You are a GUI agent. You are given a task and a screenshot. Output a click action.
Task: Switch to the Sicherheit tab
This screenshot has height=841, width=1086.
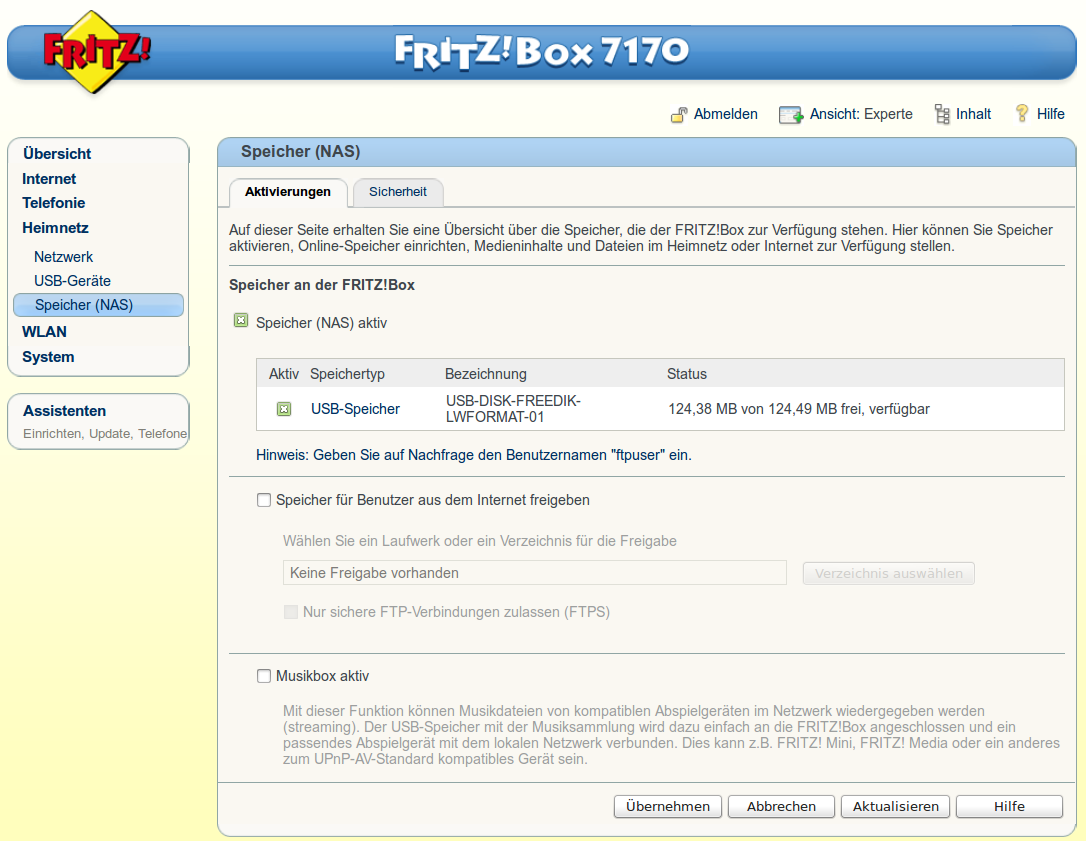[398, 192]
